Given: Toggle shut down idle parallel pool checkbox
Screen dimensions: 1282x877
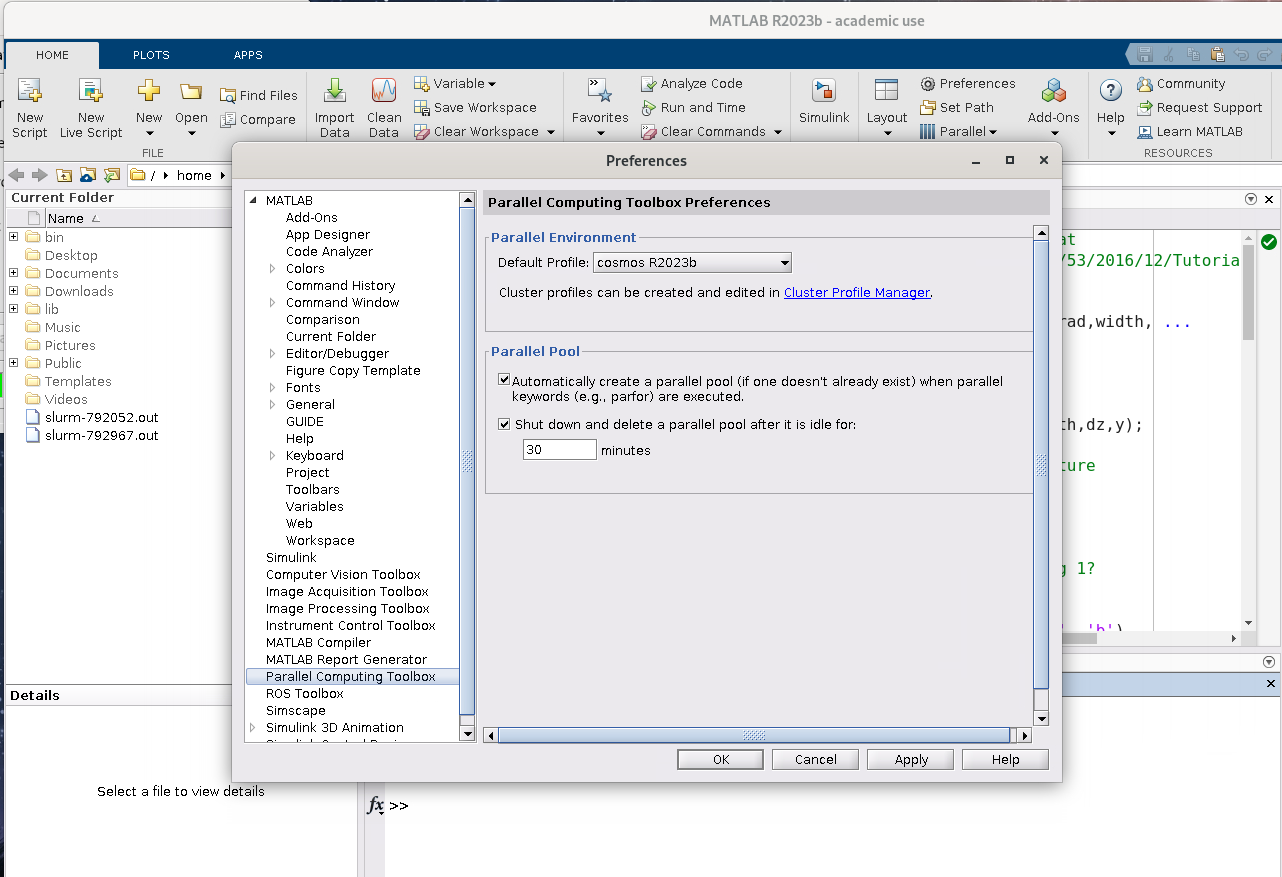Looking at the screenshot, I should pyautogui.click(x=505, y=424).
